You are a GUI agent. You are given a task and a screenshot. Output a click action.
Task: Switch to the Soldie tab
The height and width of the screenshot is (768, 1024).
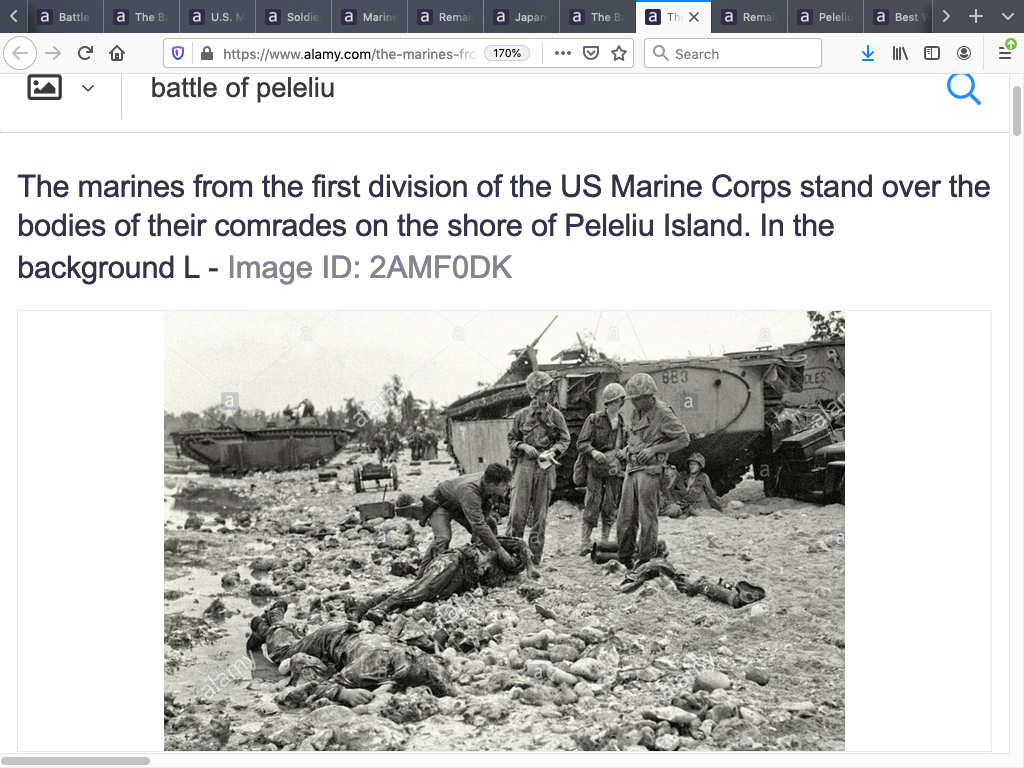click(x=294, y=17)
